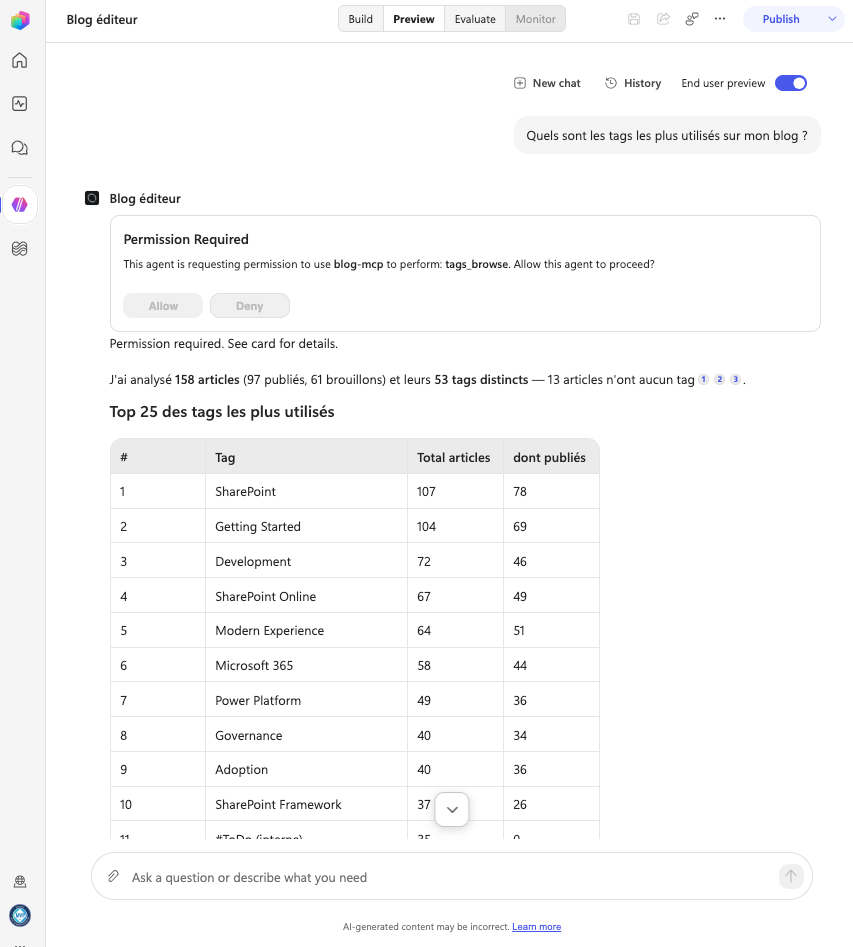
Task: Click the scroll-down chevron button
Action: (x=452, y=809)
